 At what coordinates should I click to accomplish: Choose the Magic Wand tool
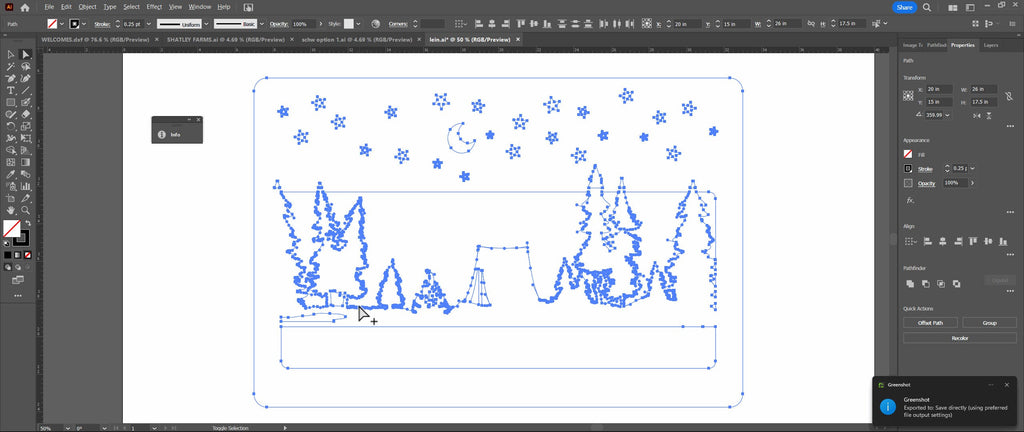coord(11,67)
